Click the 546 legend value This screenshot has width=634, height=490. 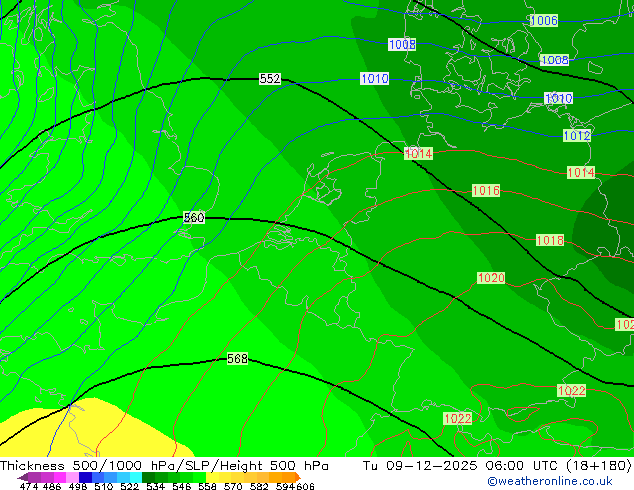tap(181, 486)
